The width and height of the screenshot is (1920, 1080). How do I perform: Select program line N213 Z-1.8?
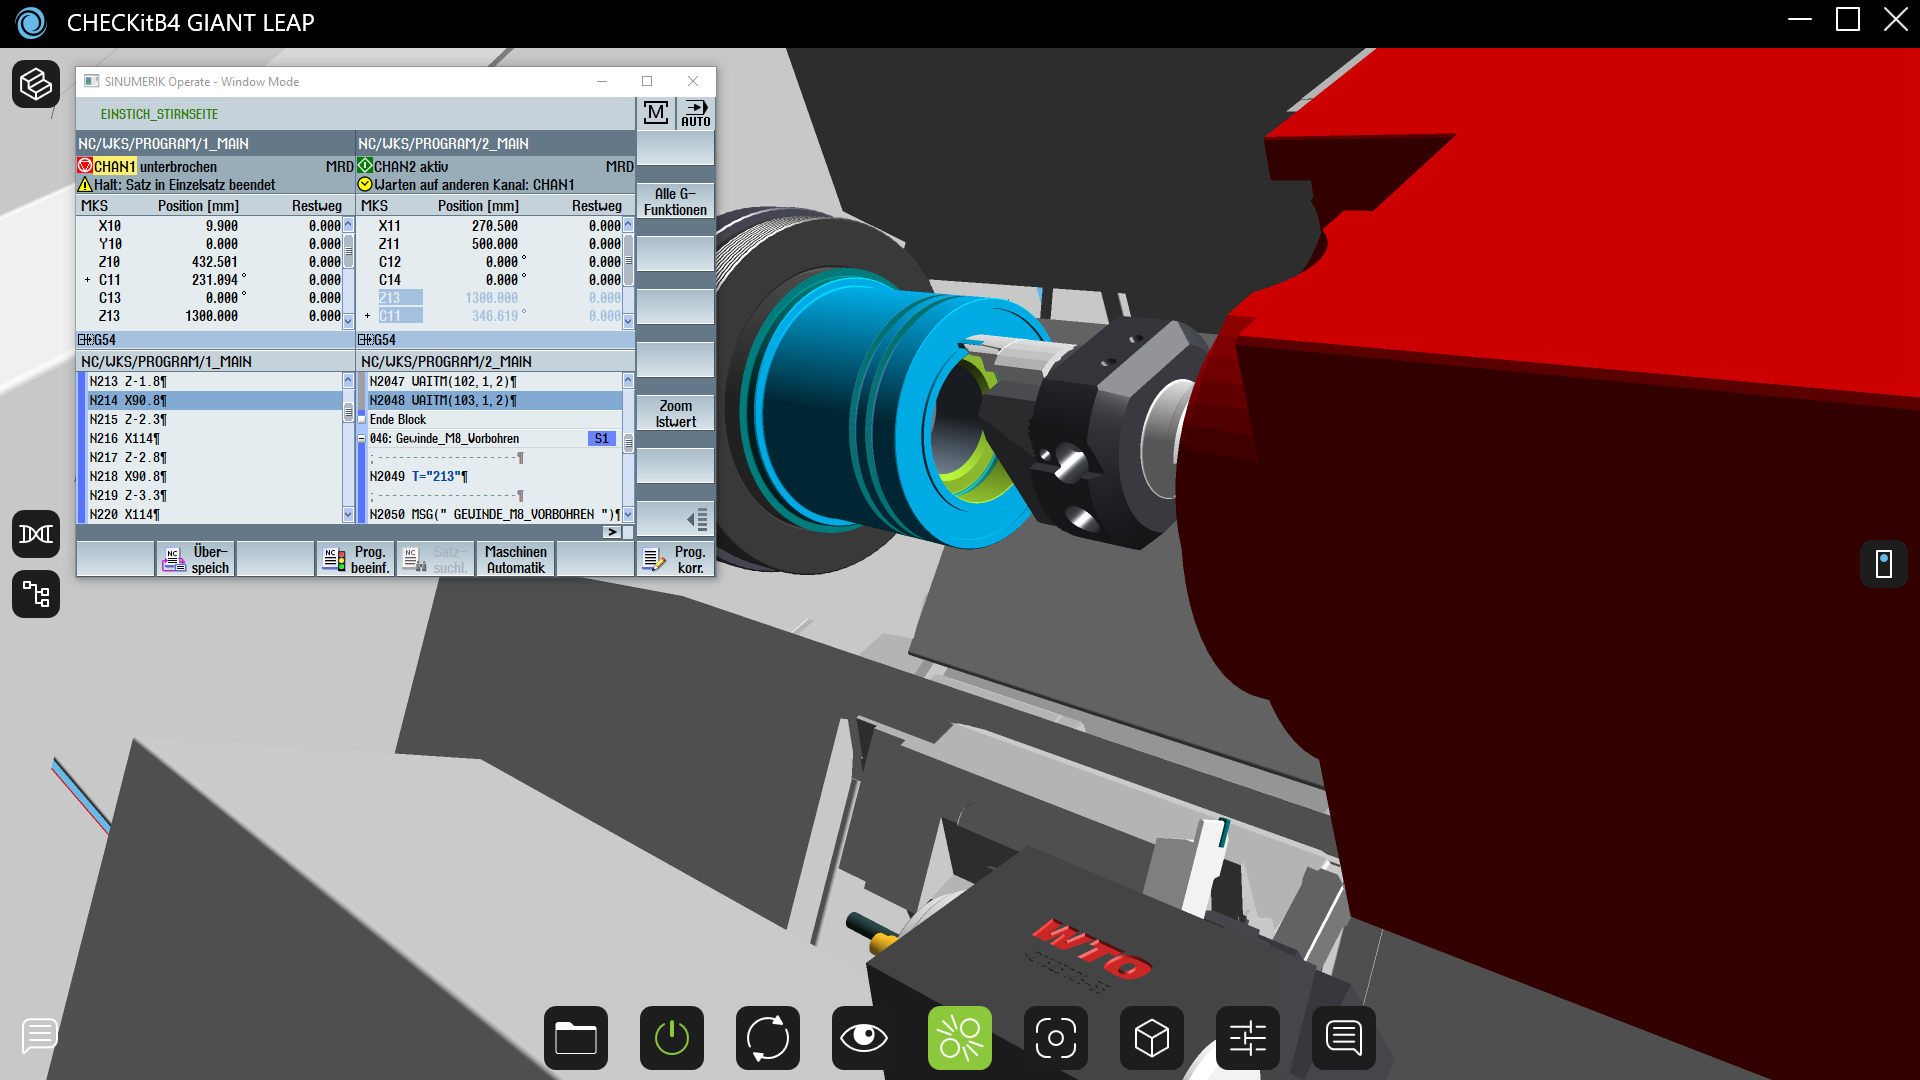pos(213,381)
